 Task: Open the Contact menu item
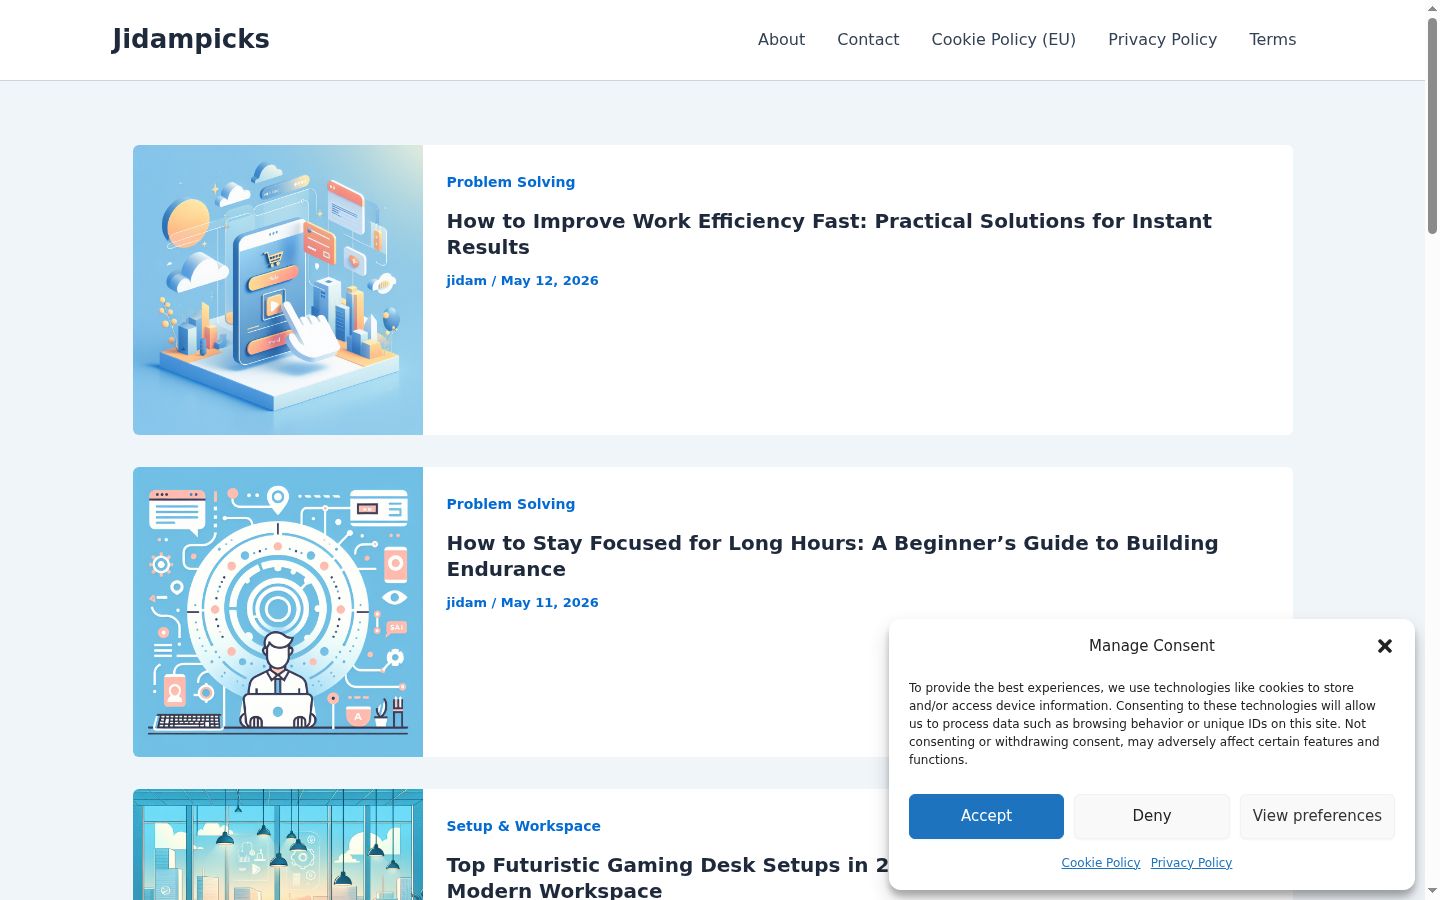click(x=868, y=39)
